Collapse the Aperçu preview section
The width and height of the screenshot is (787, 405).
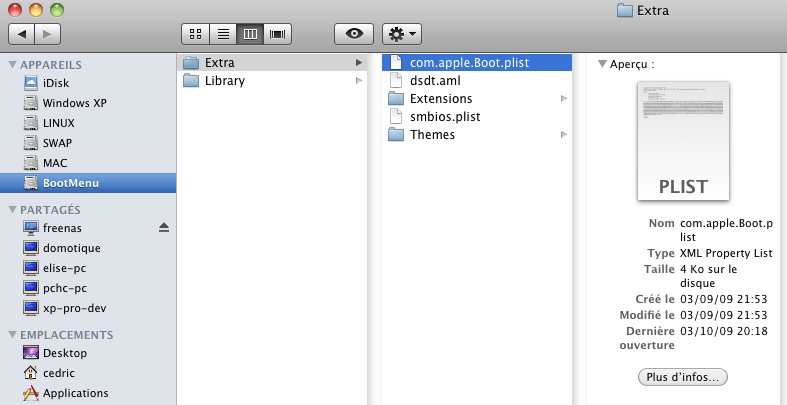click(602, 64)
